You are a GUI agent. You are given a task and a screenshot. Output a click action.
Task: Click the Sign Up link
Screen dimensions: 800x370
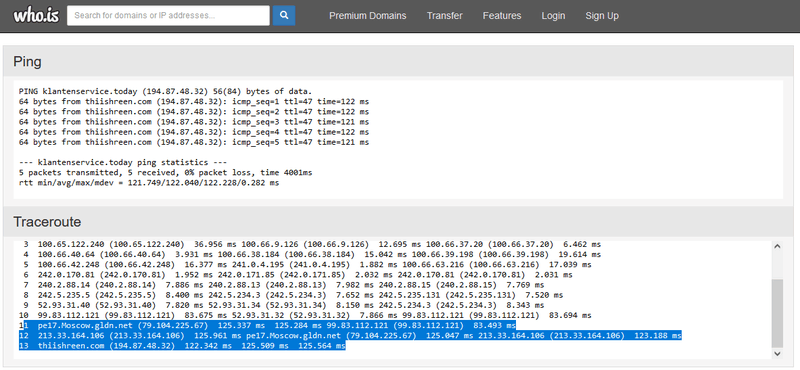point(602,16)
